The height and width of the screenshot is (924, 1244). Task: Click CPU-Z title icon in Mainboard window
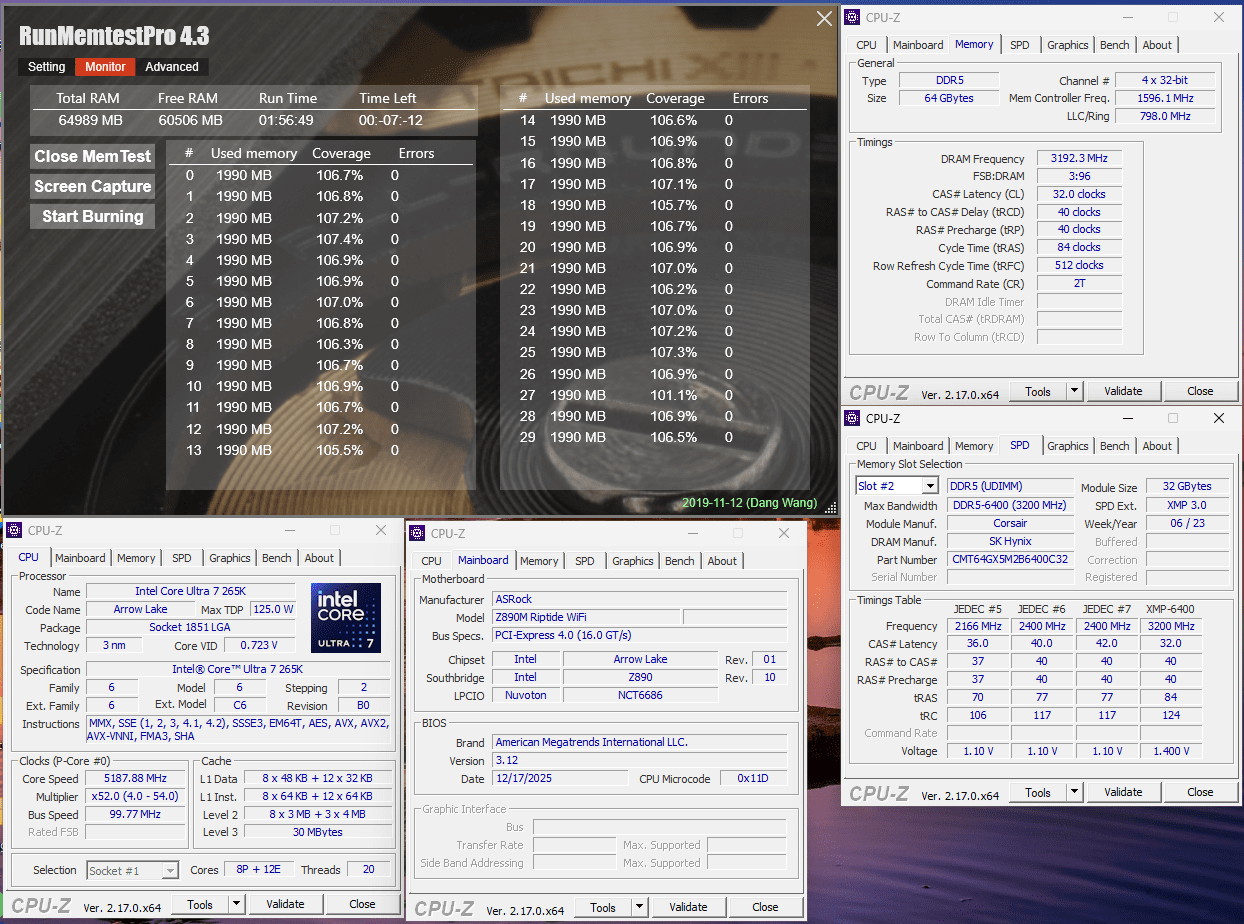pos(419,533)
